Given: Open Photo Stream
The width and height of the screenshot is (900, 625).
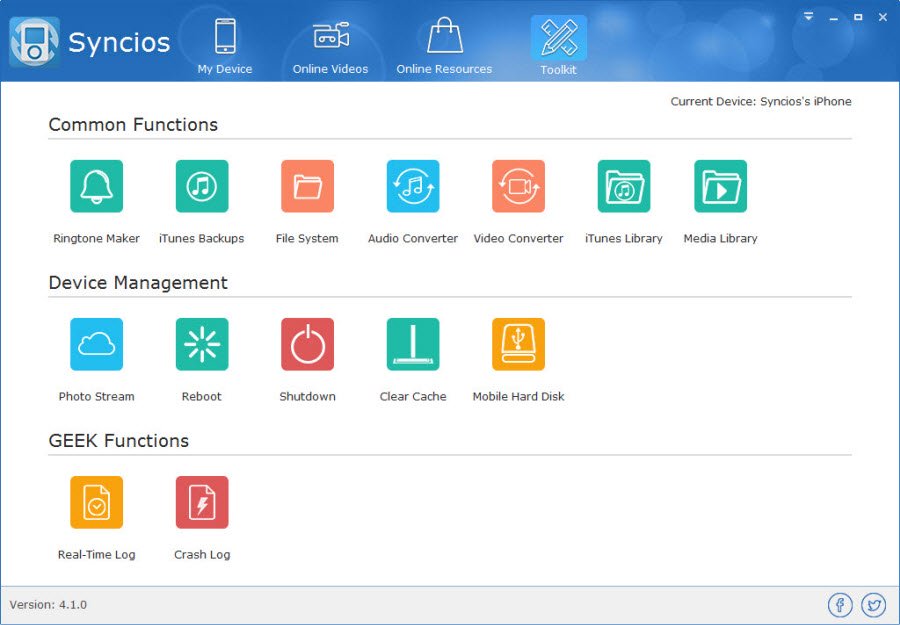Looking at the screenshot, I should pos(96,345).
